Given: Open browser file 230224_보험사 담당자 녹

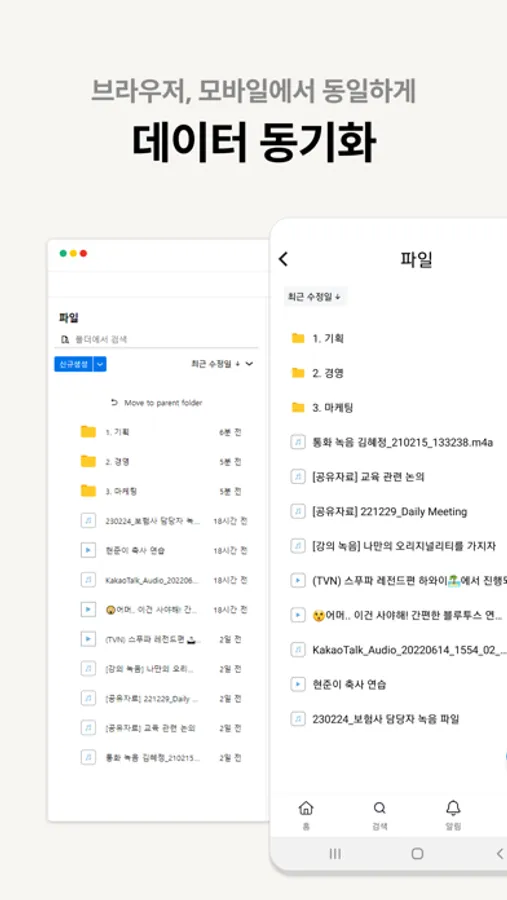Looking at the screenshot, I should coord(162,521).
